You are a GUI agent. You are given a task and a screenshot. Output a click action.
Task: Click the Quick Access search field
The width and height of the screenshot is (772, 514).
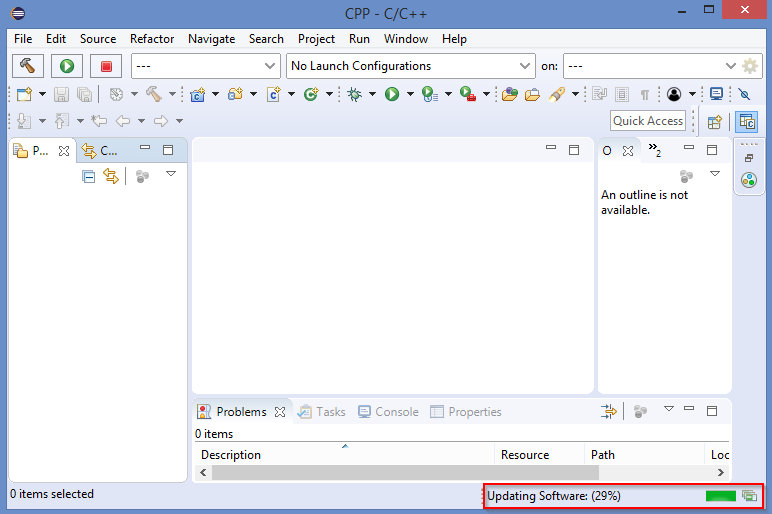coord(648,121)
